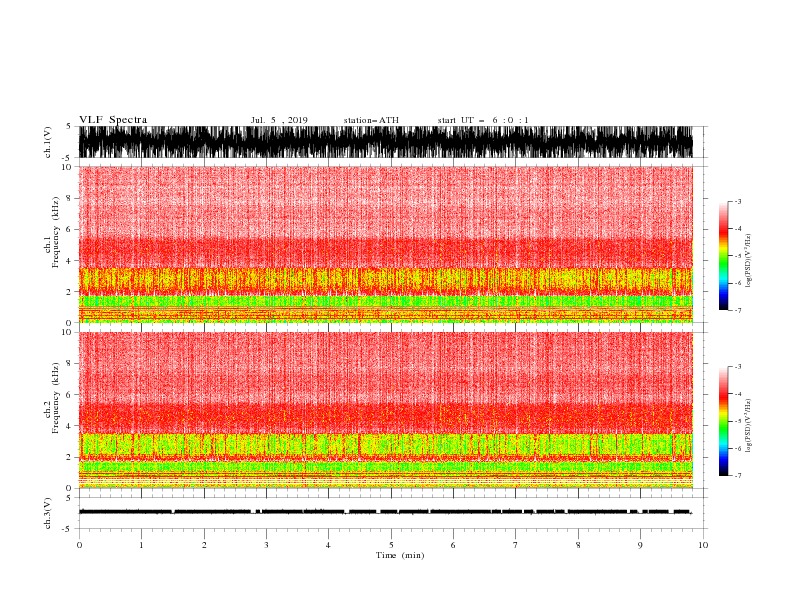Click the time axis tick label "4"

[x=328, y=545]
